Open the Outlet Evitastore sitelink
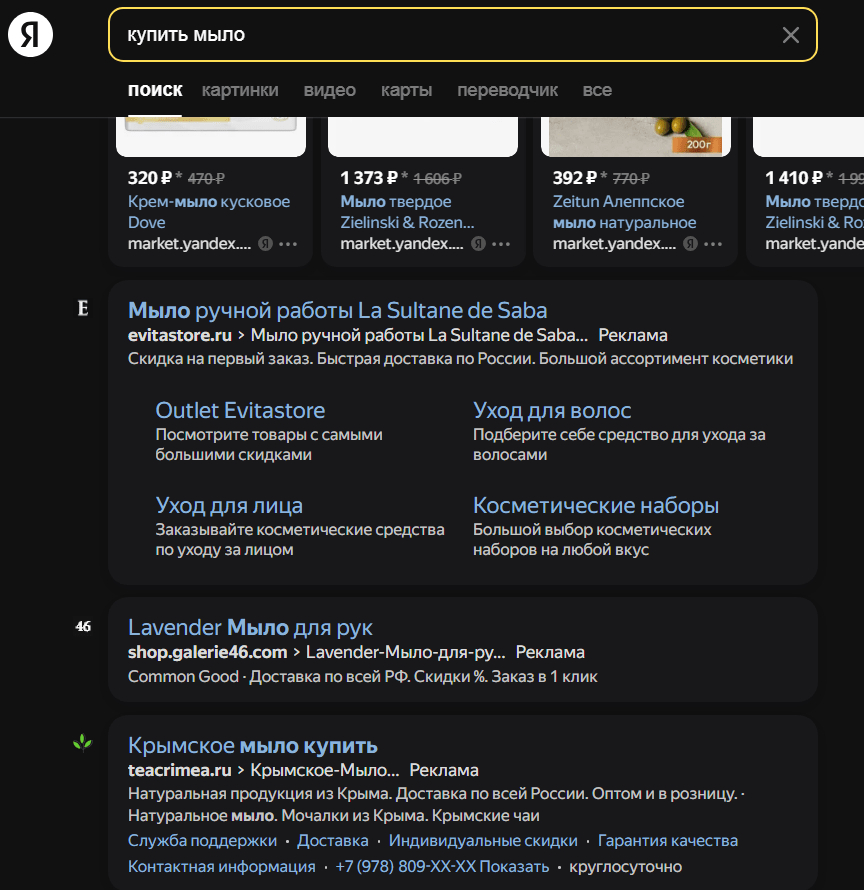 [x=240, y=410]
